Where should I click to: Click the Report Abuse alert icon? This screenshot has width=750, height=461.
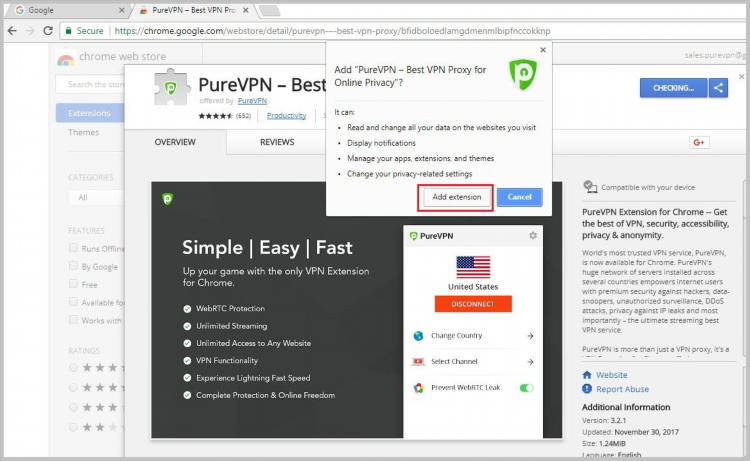point(587,389)
